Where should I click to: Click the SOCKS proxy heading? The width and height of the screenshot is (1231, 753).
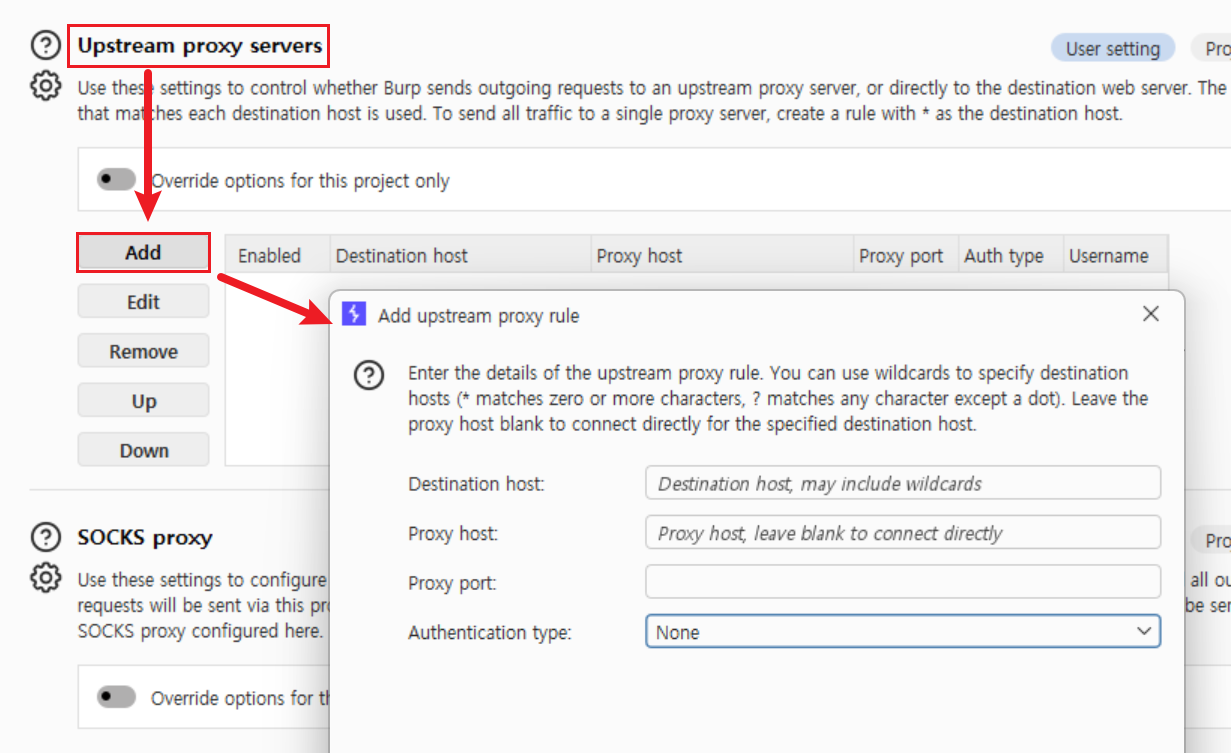click(145, 538)
